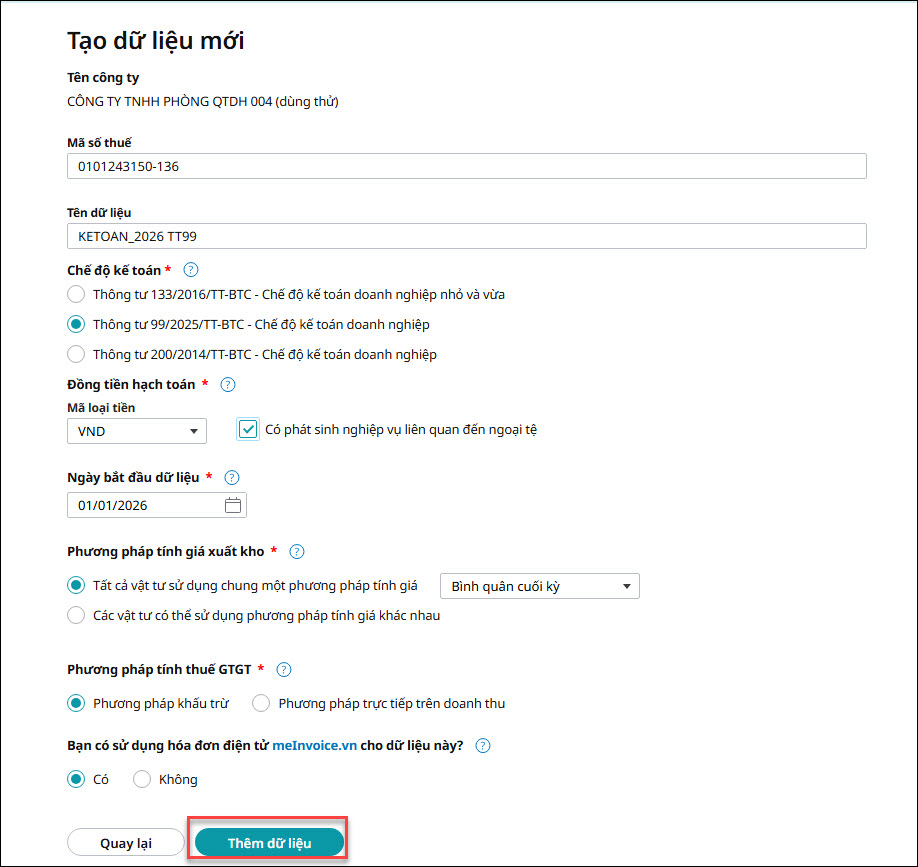Click help icon next to Phương pháp tính thuế GTGT
Image resolution: width=918 pixels, height=867 pixels.
[x=283, y=669]
